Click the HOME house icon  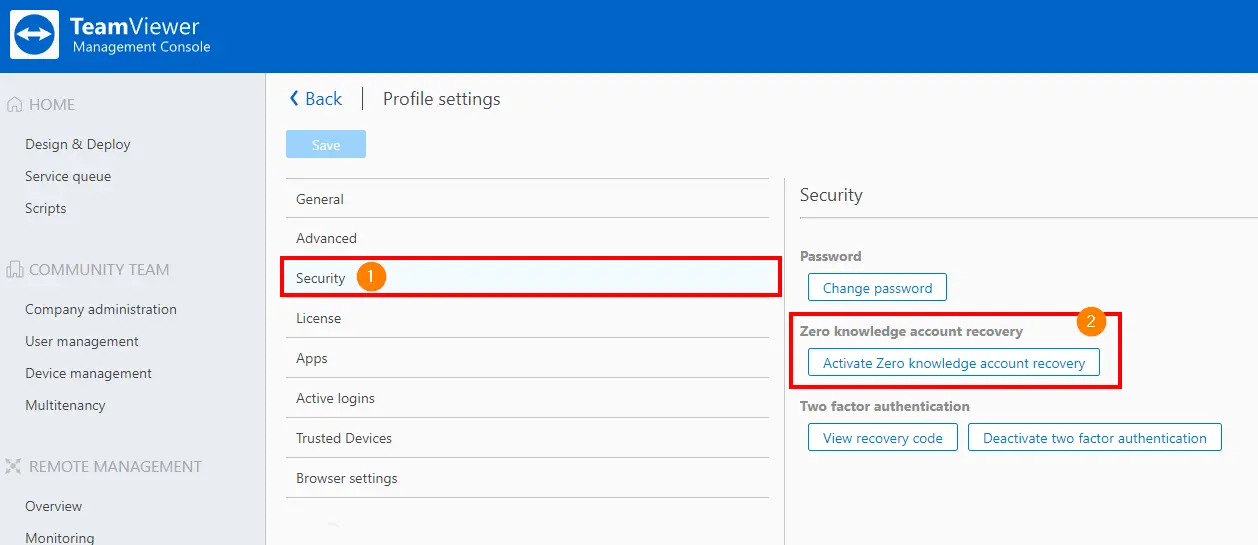point(15,104)
